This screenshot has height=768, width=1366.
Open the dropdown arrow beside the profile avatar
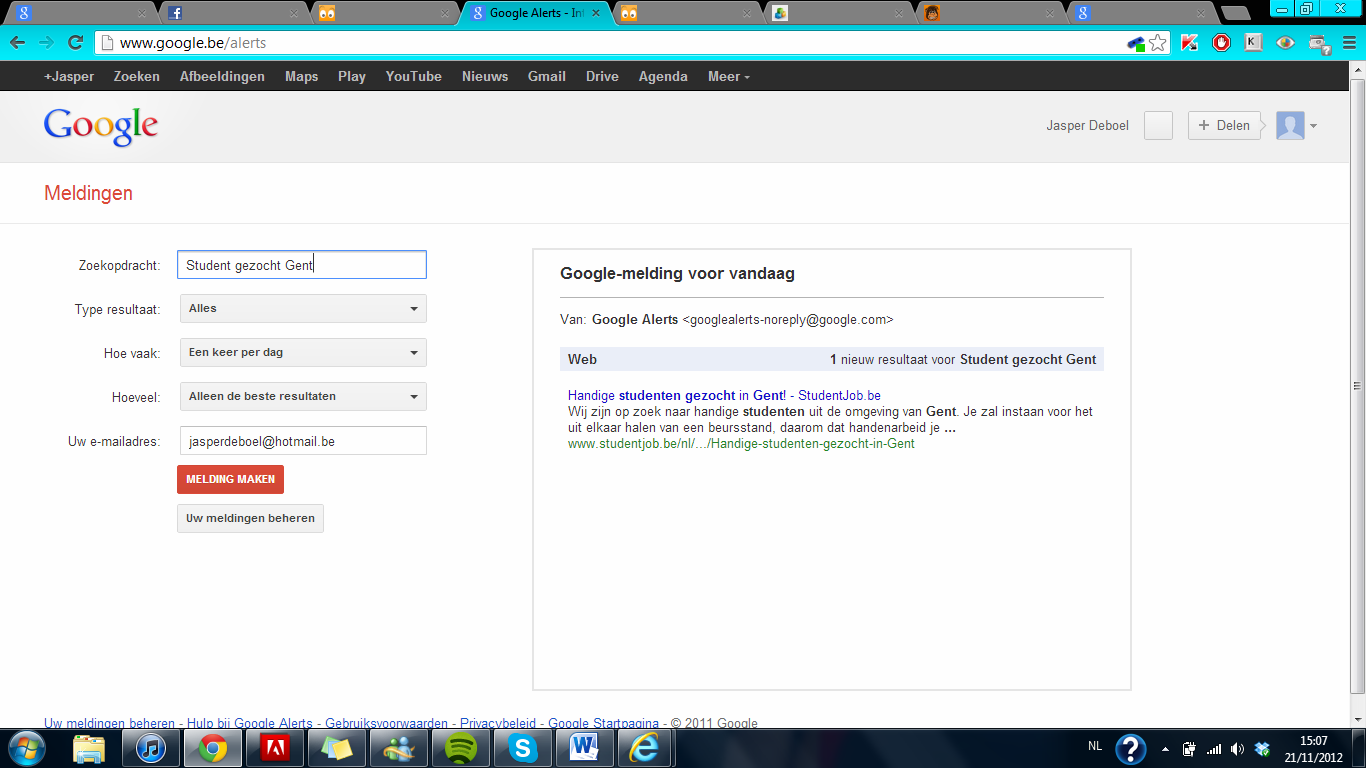tap(1313, 126)
